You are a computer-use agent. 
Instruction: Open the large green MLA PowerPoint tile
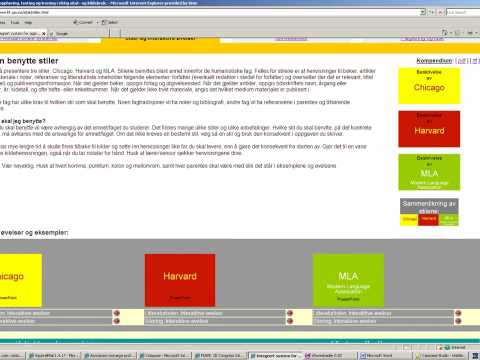[348, 280]
